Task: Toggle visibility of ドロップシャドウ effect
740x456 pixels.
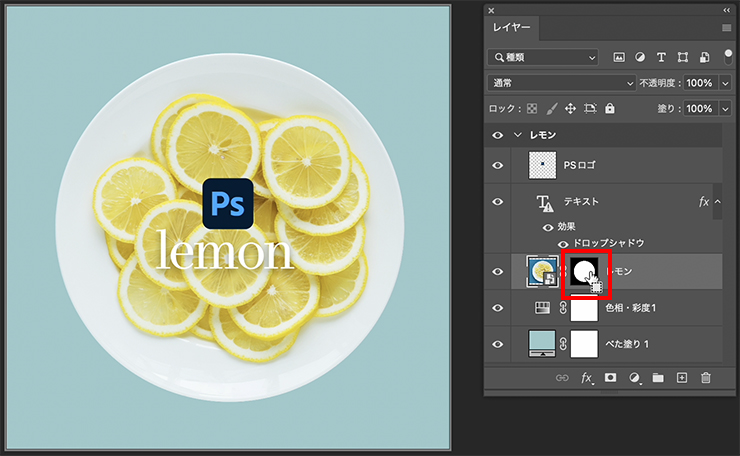Action: 562,243
